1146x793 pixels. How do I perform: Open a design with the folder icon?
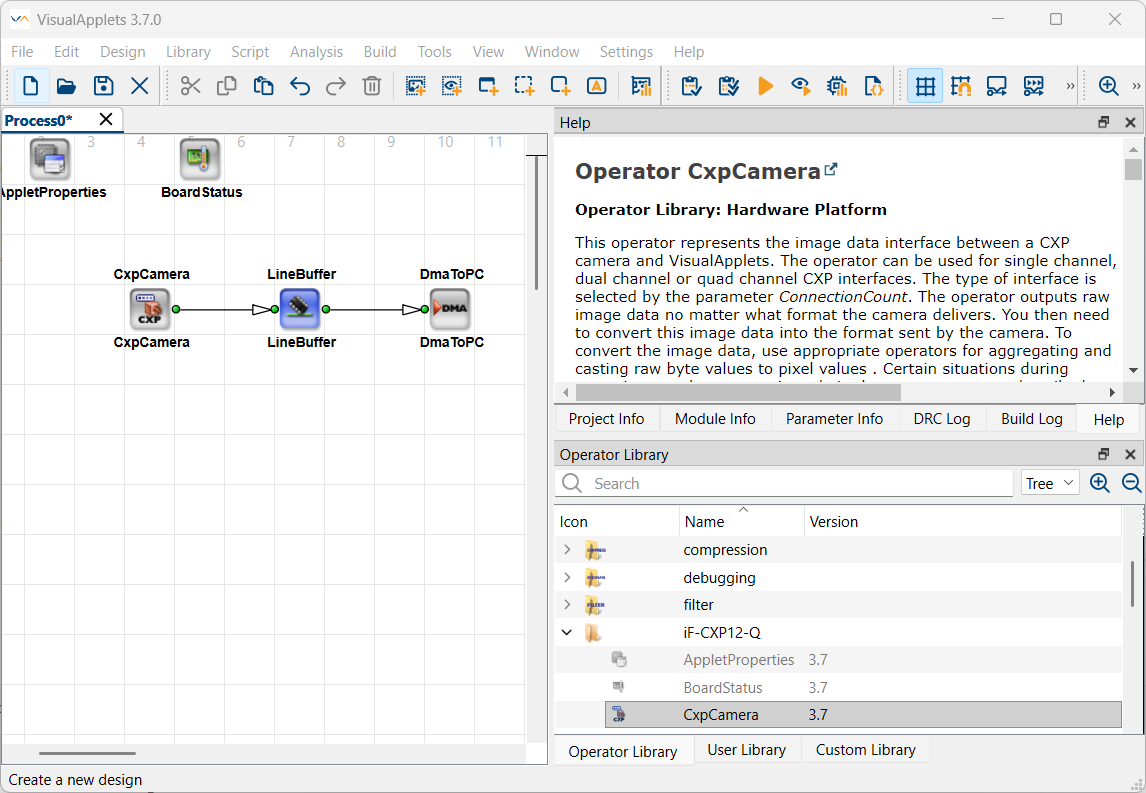pos(67,86)
